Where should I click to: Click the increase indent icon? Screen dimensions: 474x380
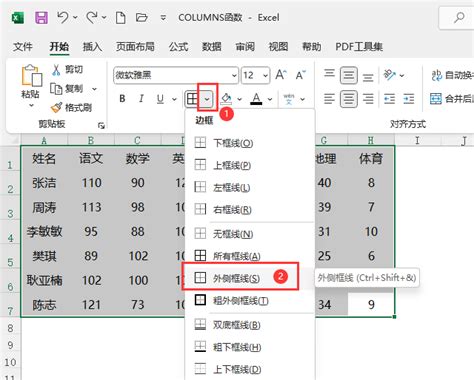[x=409, y=99]
